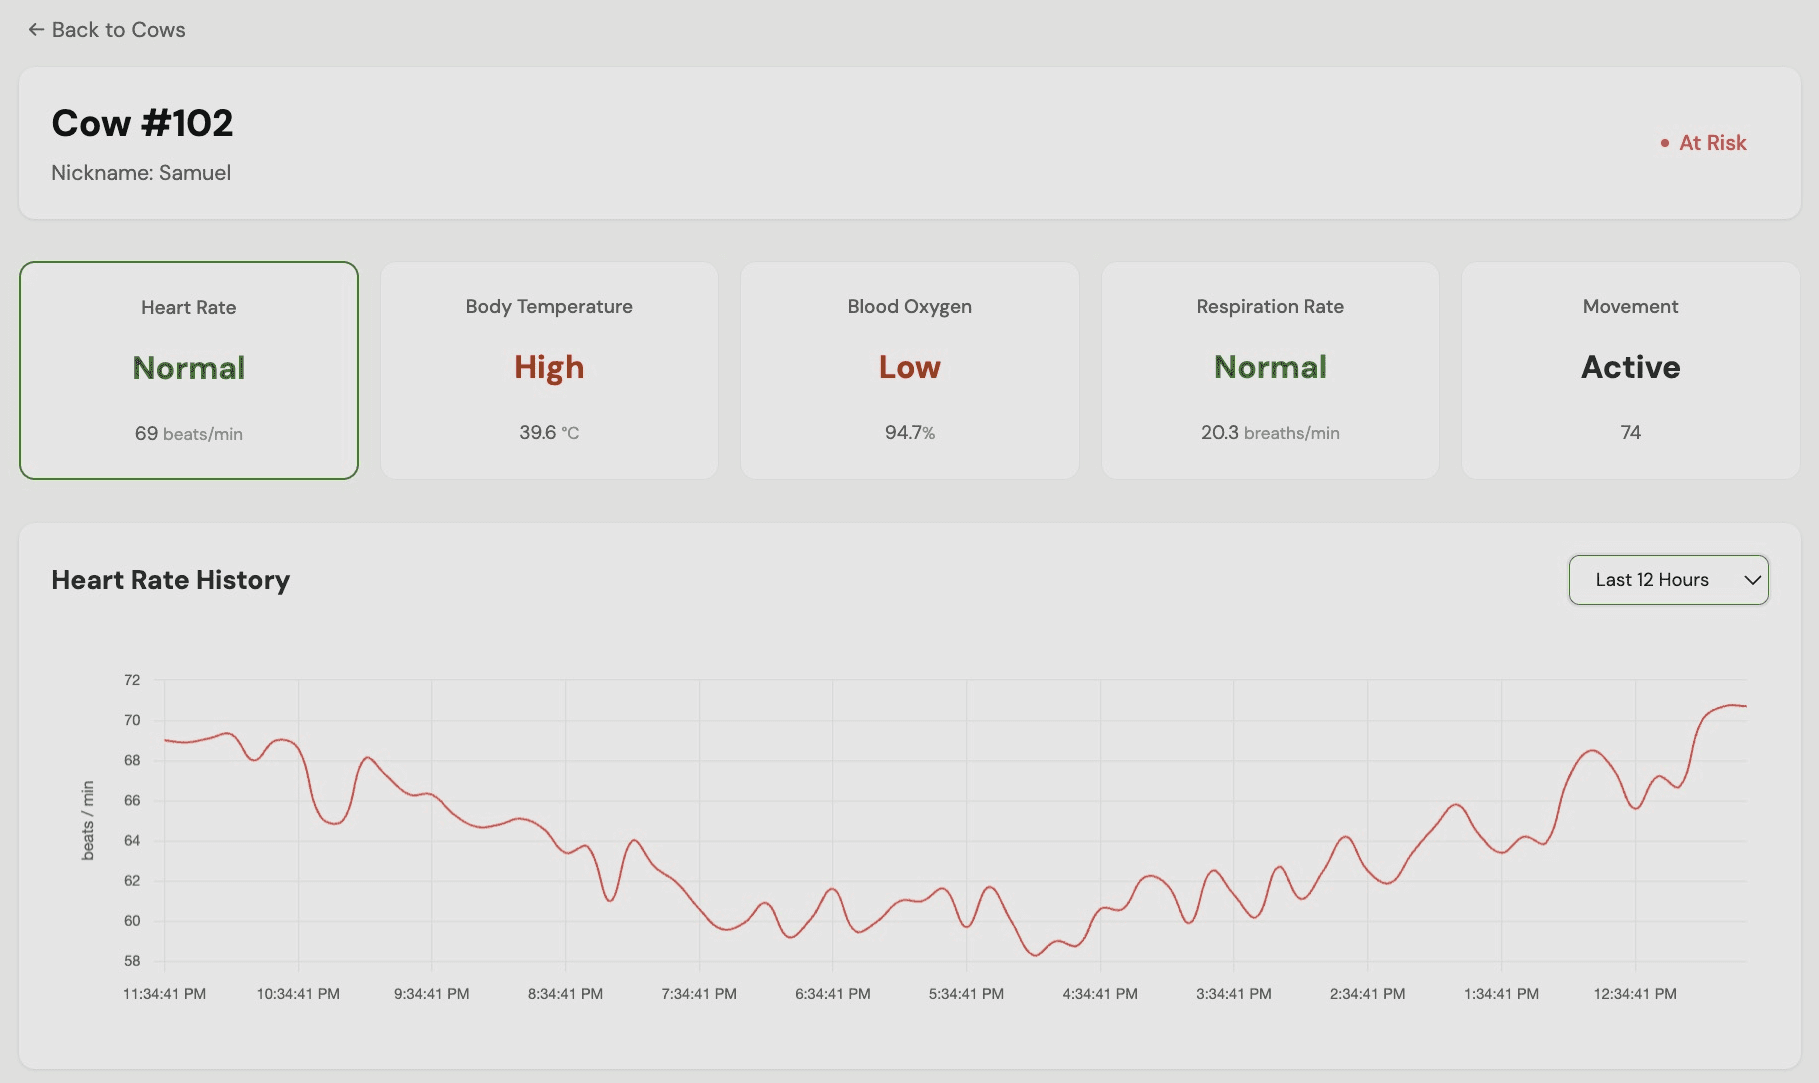The width and height of the screenshot is (1819, 1083).
Task: Click the 7:34:41 PM axis label
Action: (699, 994)
